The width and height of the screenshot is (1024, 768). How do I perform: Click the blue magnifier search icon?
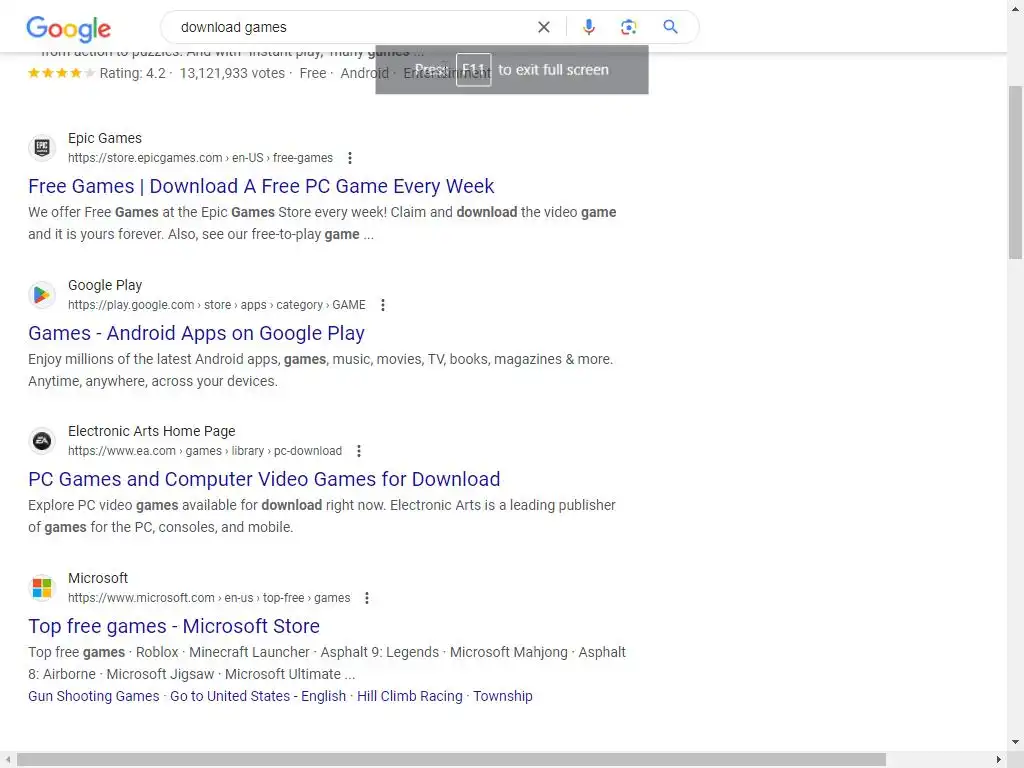click(x=670, y=27)
